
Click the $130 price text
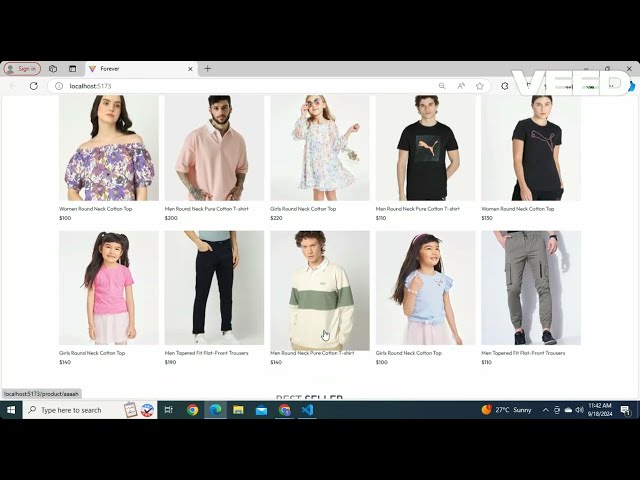[487, 218]
